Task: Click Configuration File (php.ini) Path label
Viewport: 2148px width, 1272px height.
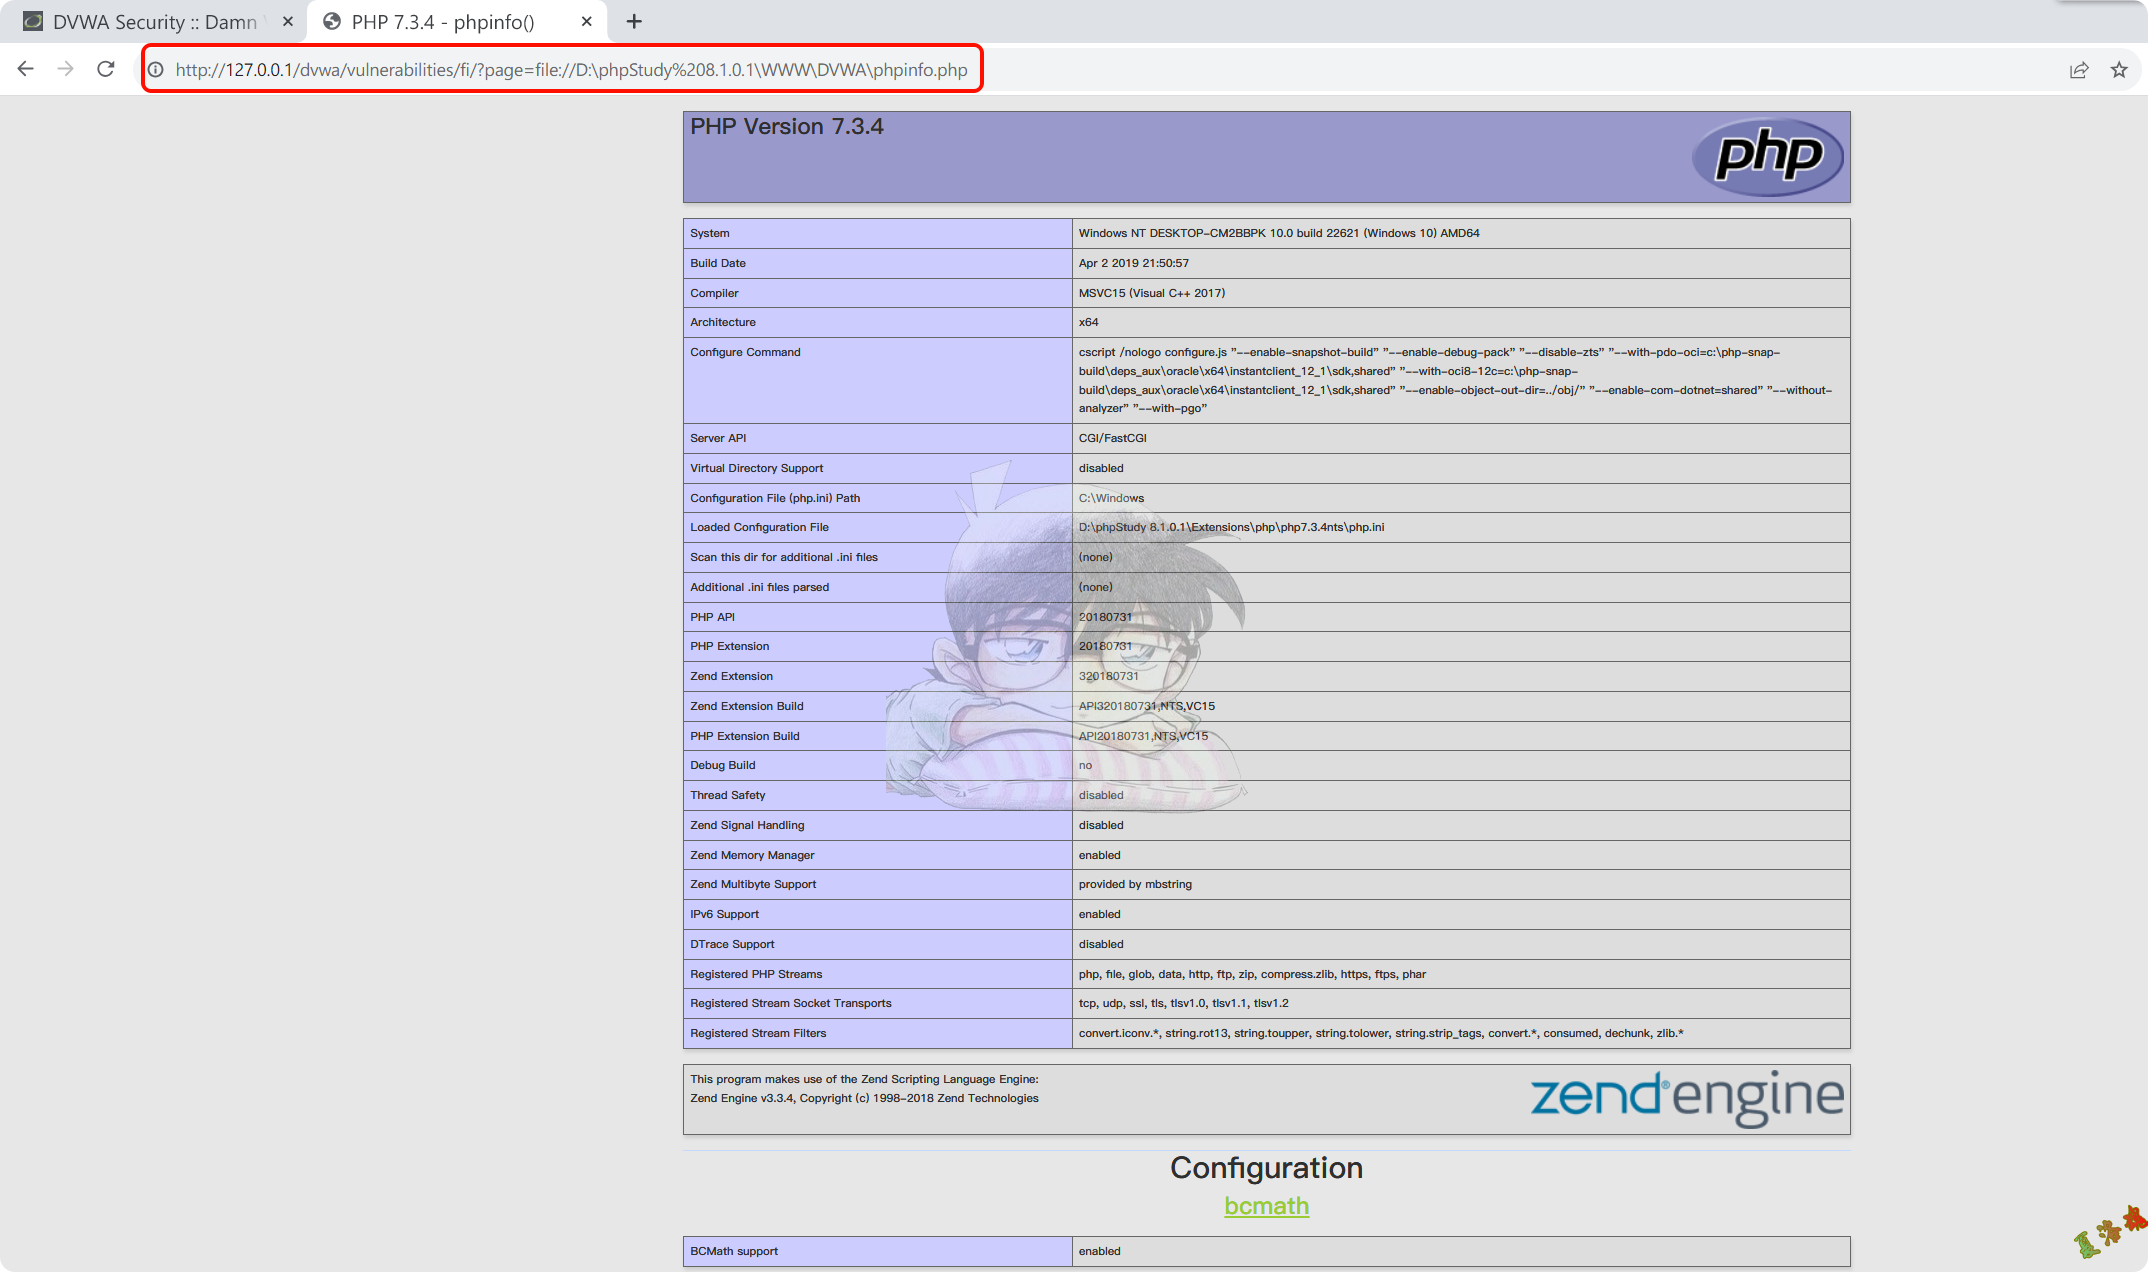Action: [x=775, y=498]
